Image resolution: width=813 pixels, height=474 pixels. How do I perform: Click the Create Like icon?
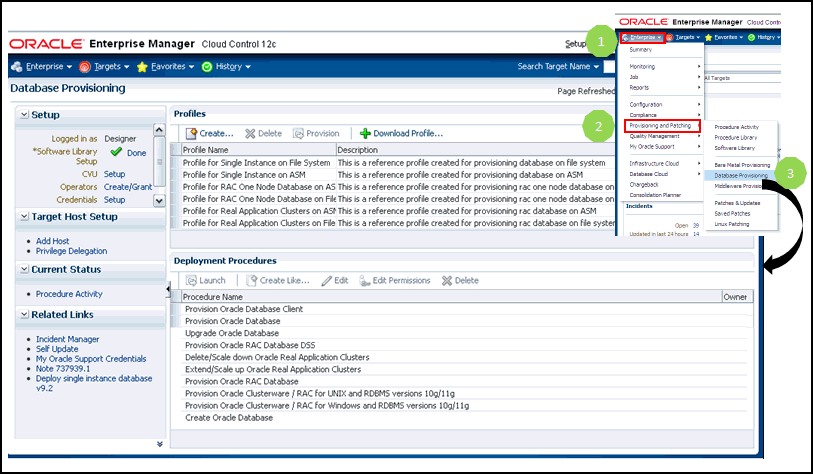tap(251, 281)
